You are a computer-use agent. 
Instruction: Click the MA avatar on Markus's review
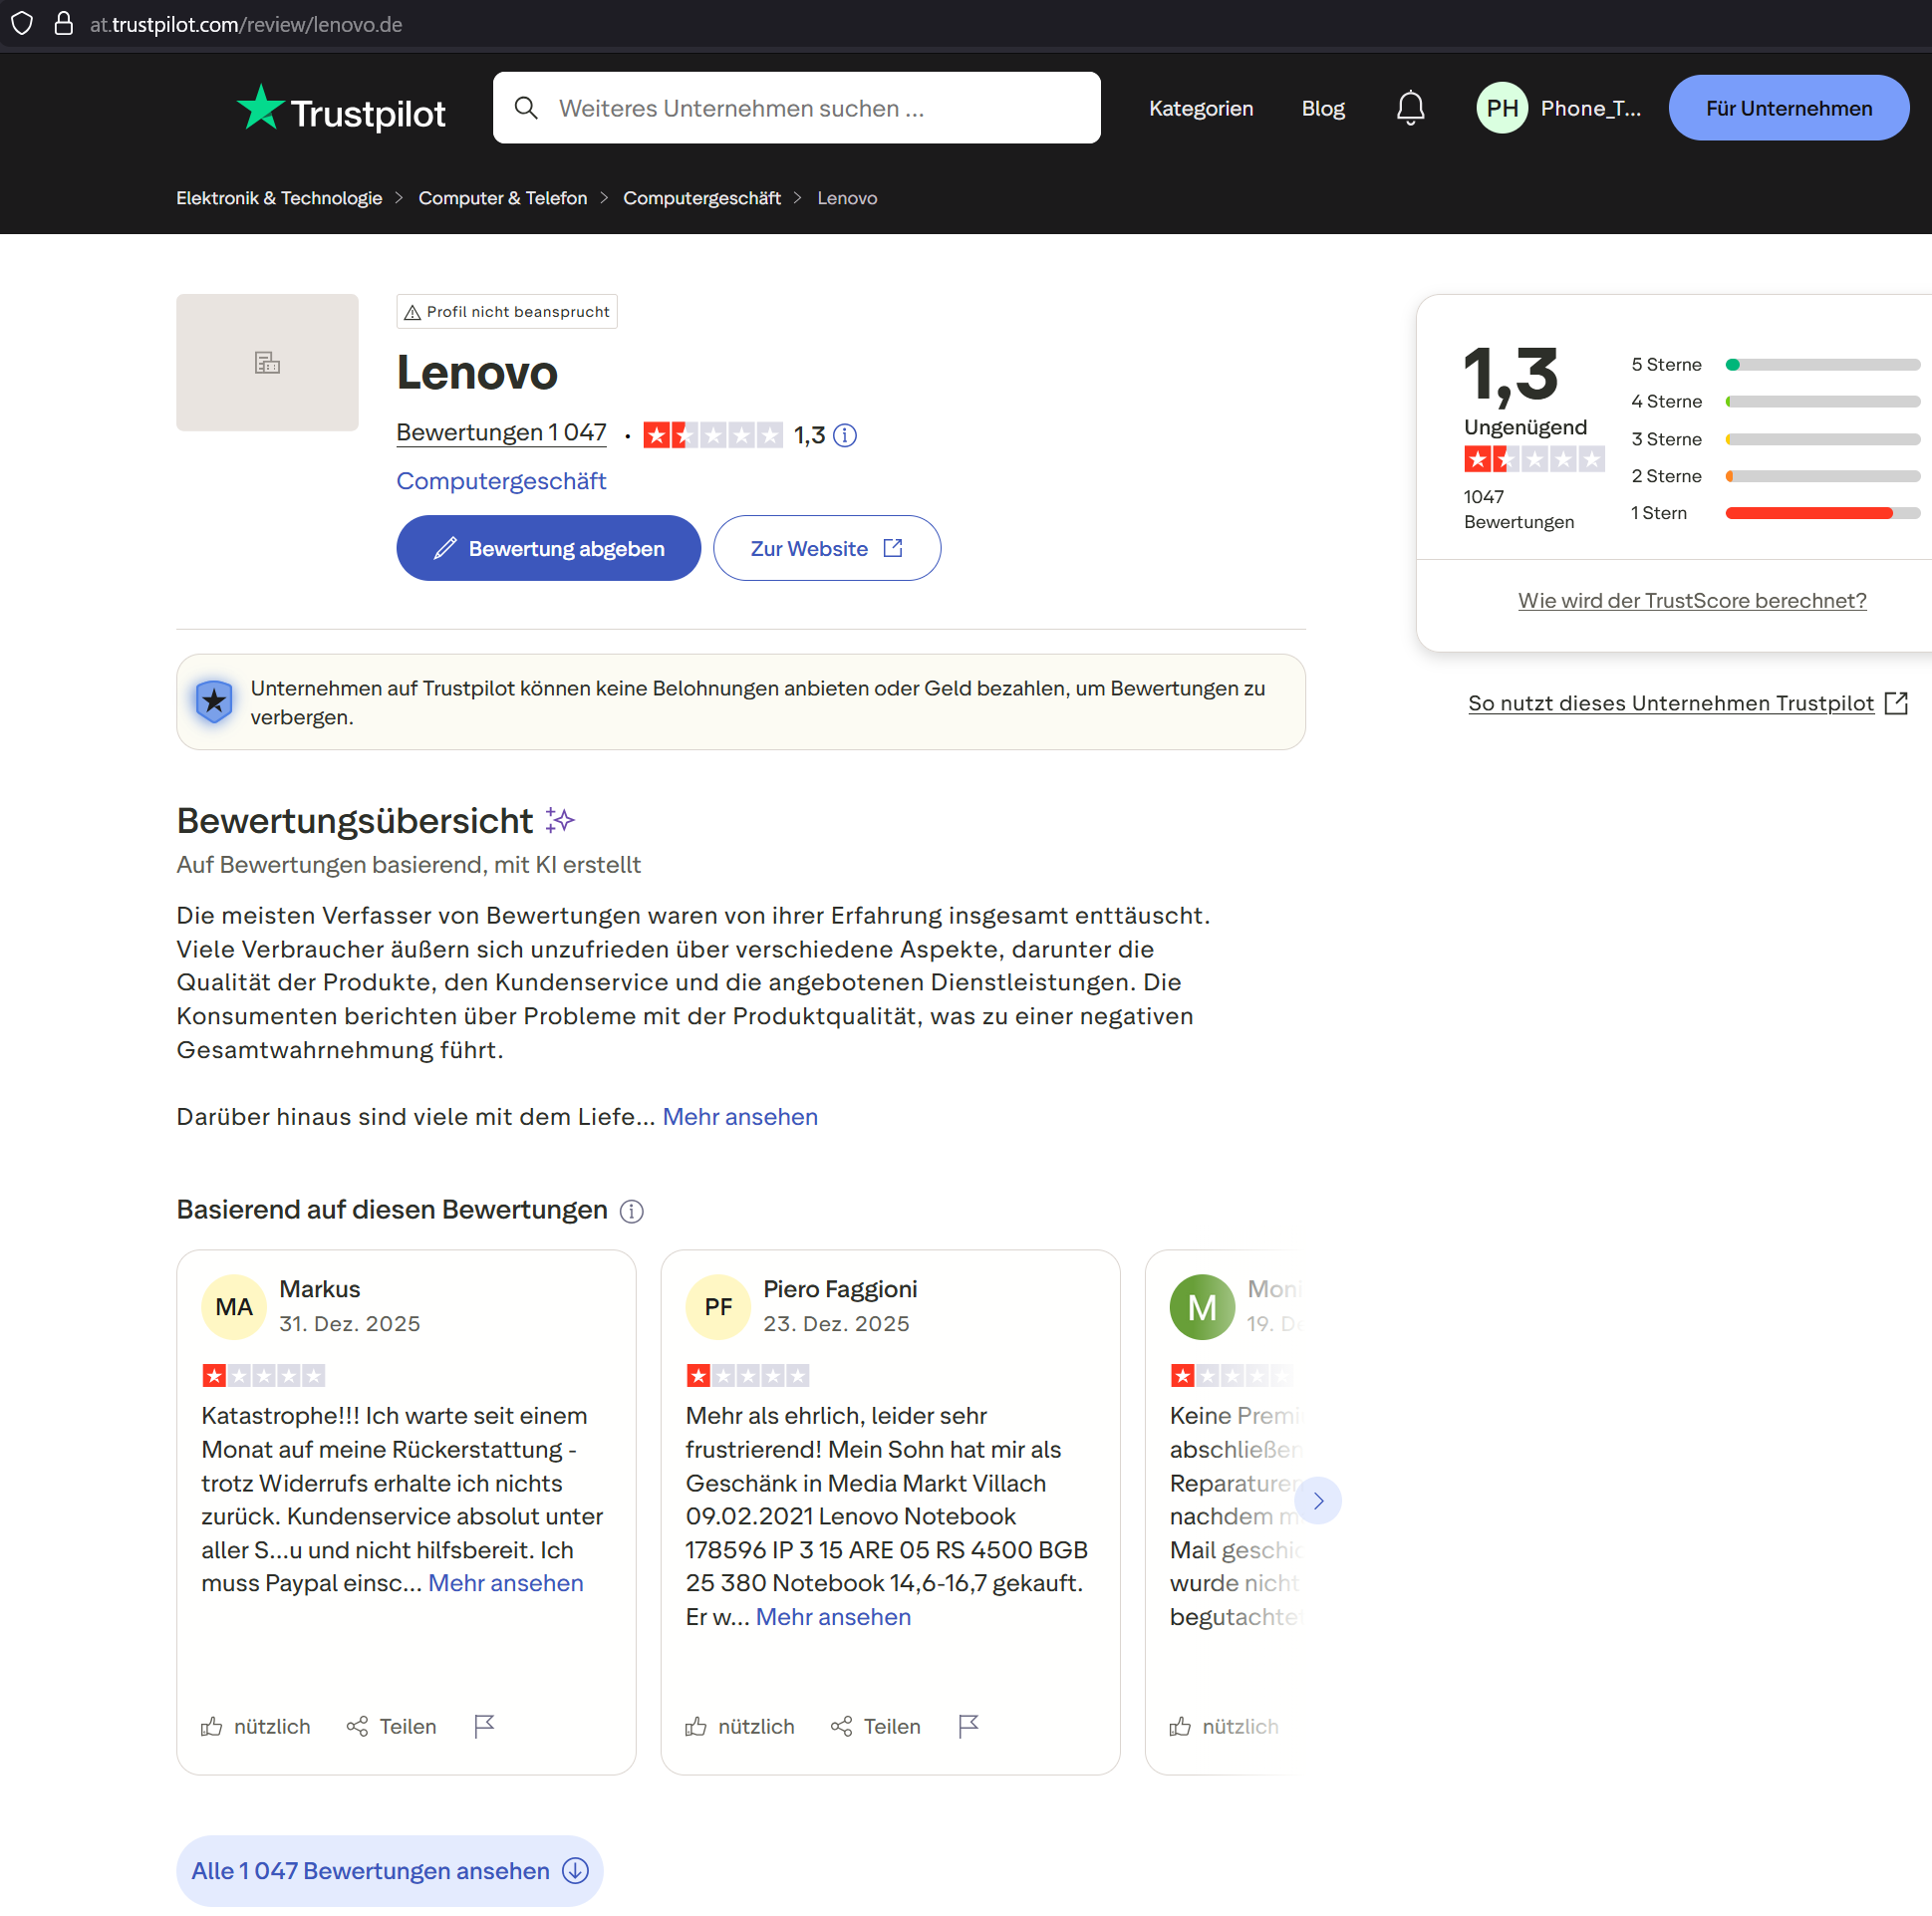(234, 1306)
